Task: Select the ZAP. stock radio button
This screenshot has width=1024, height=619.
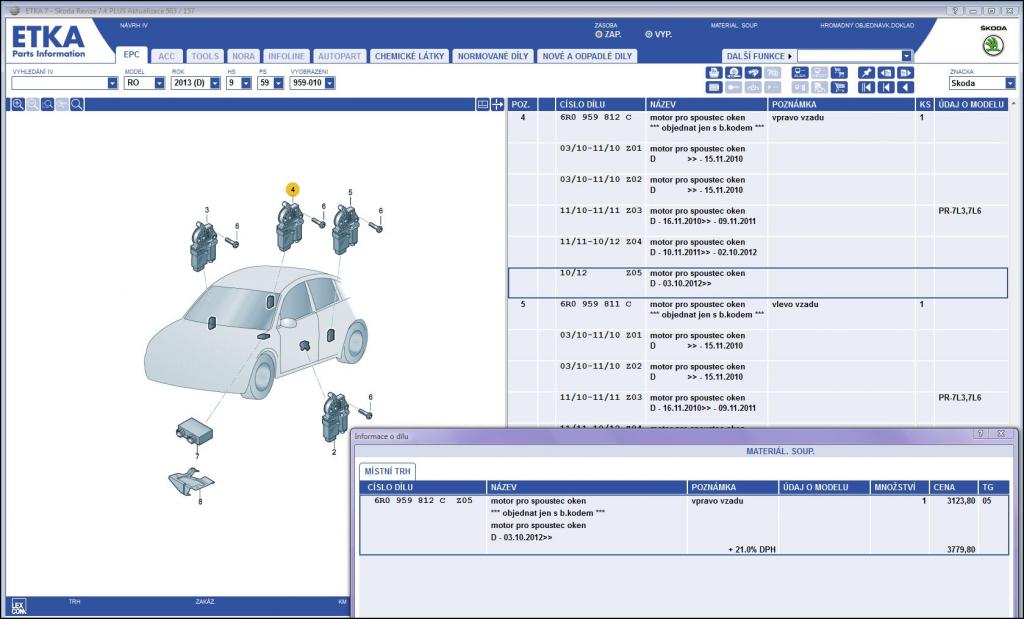Action: pos(599,35)
